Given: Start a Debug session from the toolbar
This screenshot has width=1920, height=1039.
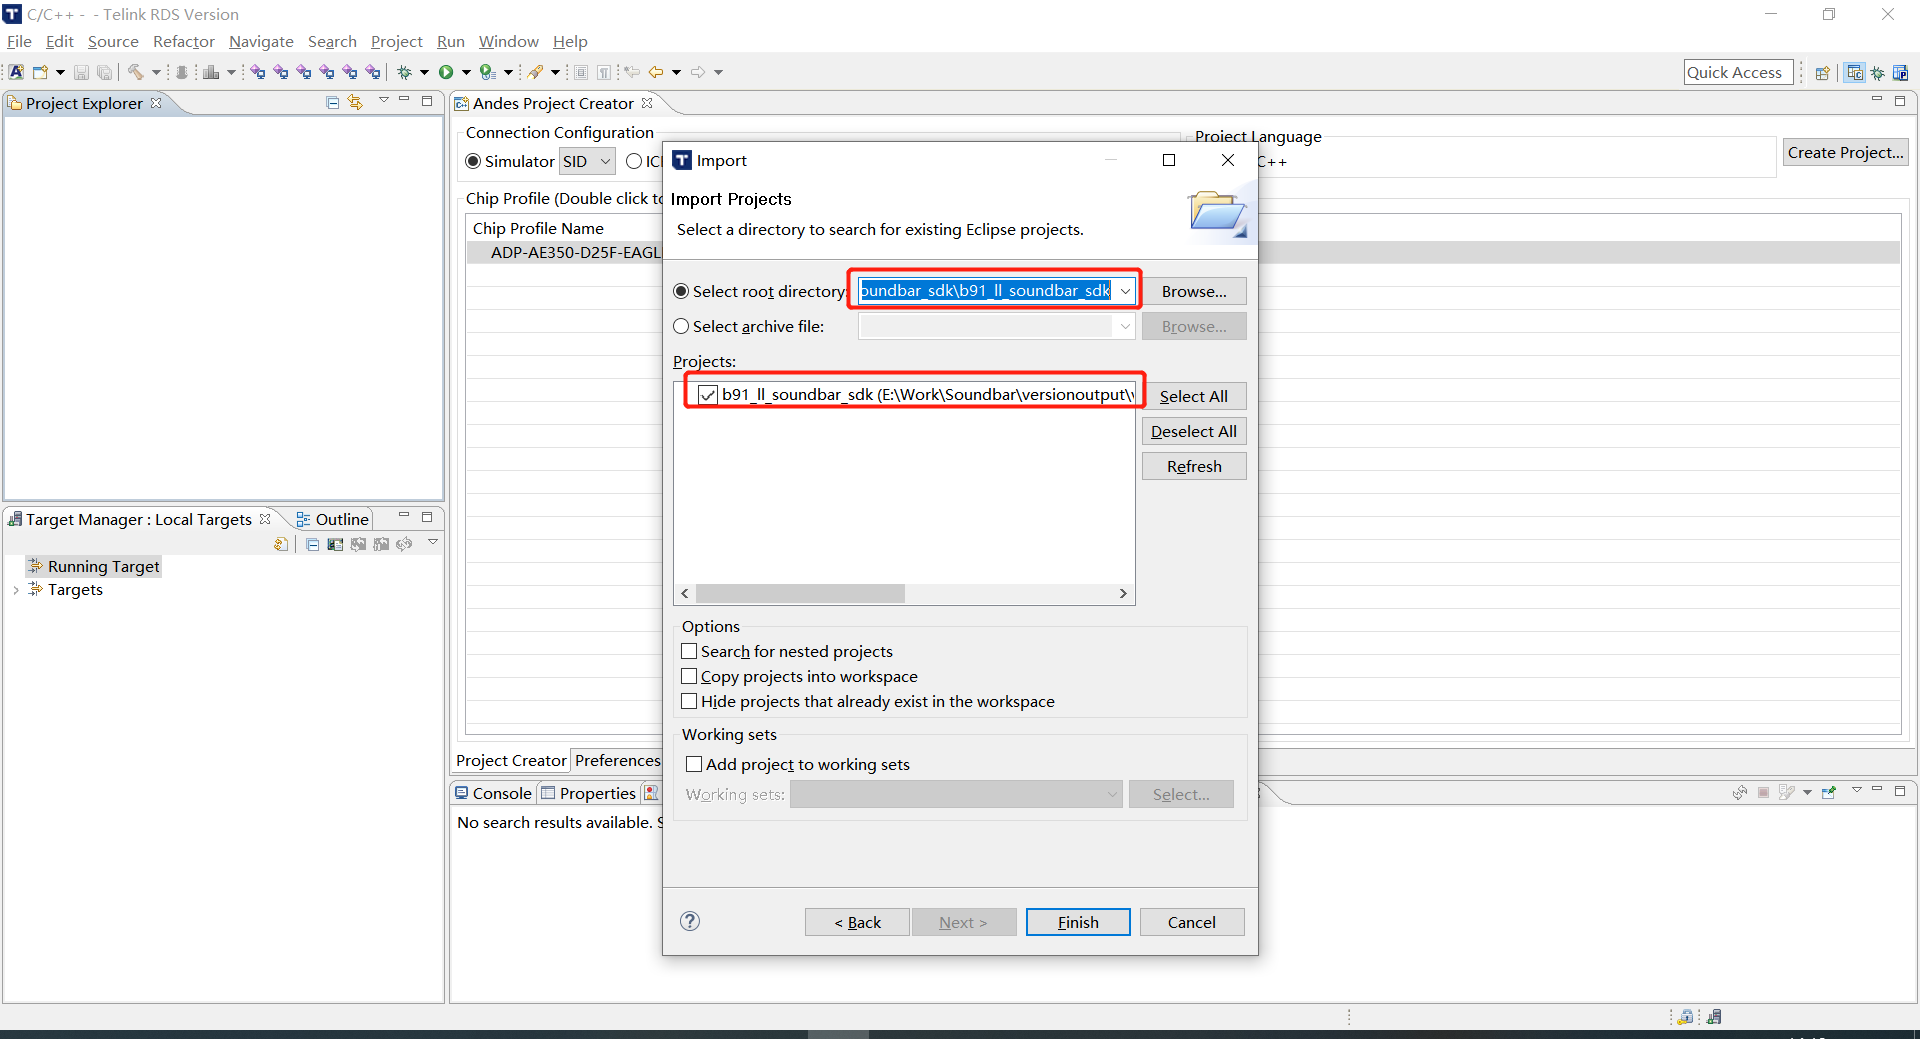Looking at the screenshot, I should click(404, 71).
